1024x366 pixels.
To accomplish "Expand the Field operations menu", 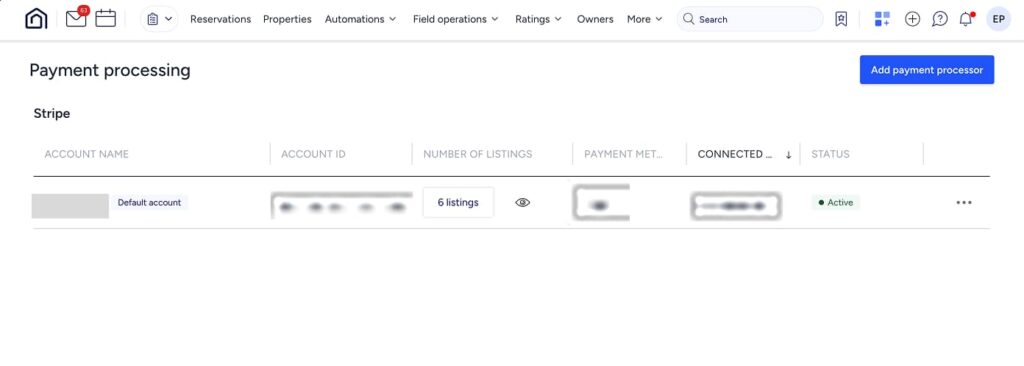I will [x=456, y=19].
